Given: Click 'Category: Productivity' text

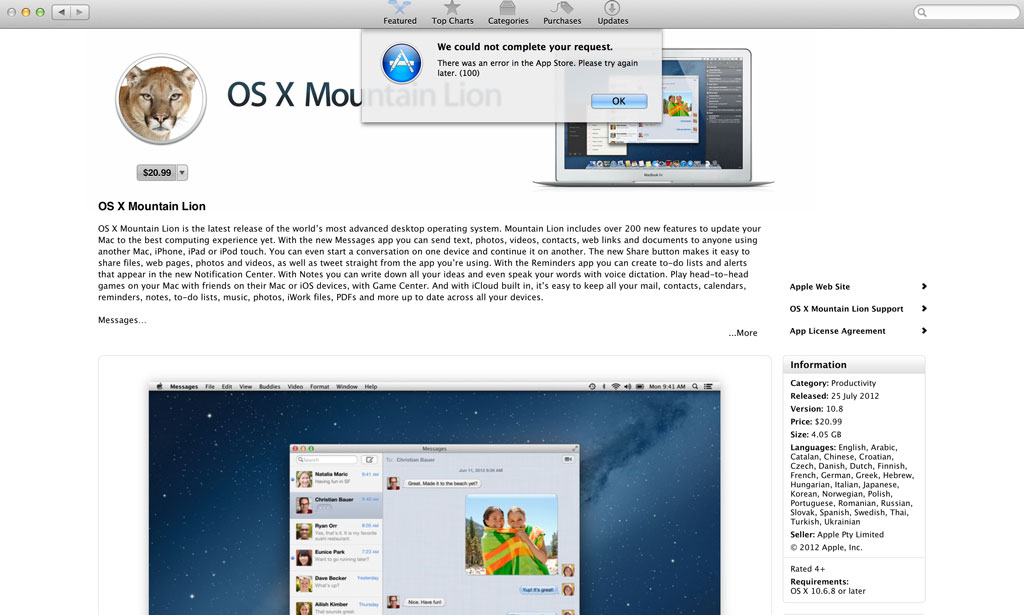Looking at the screenshot, I should 833,383.
